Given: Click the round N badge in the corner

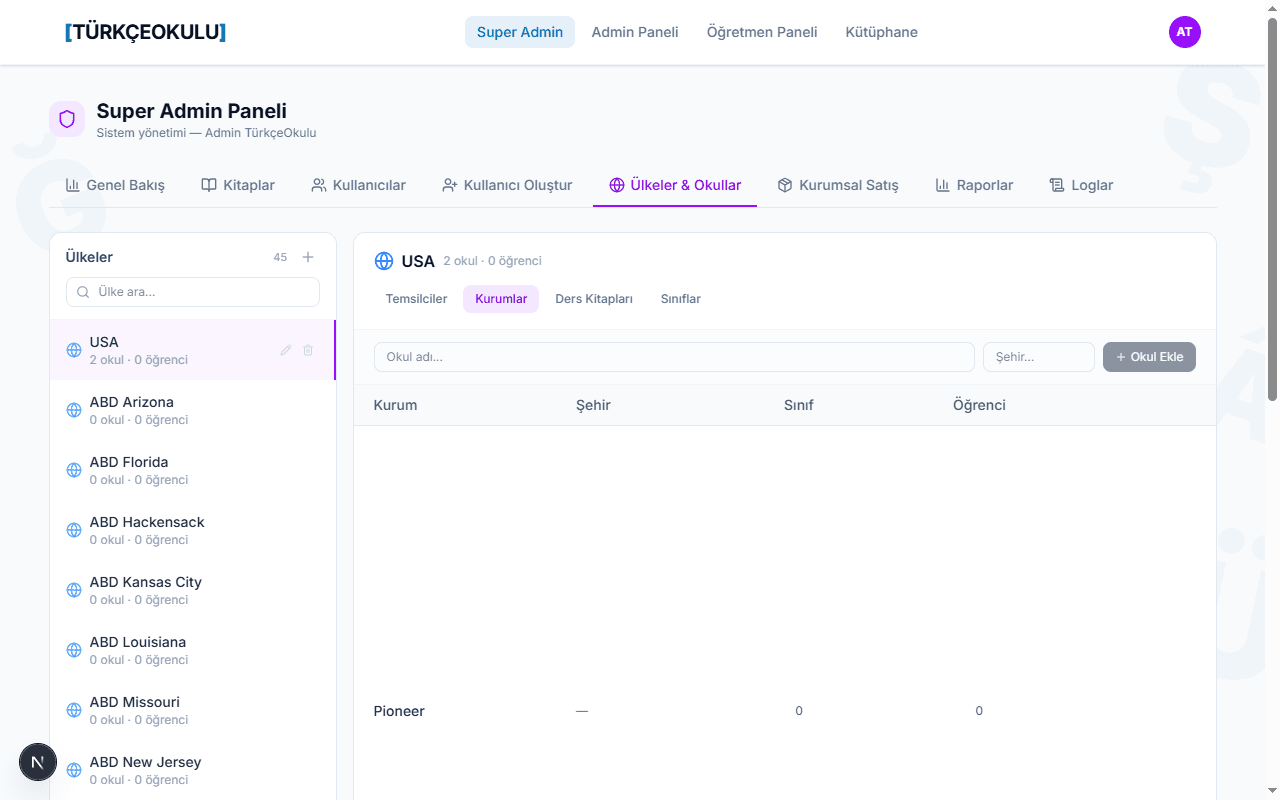Looking at the screenshot, I should (37, 763).
